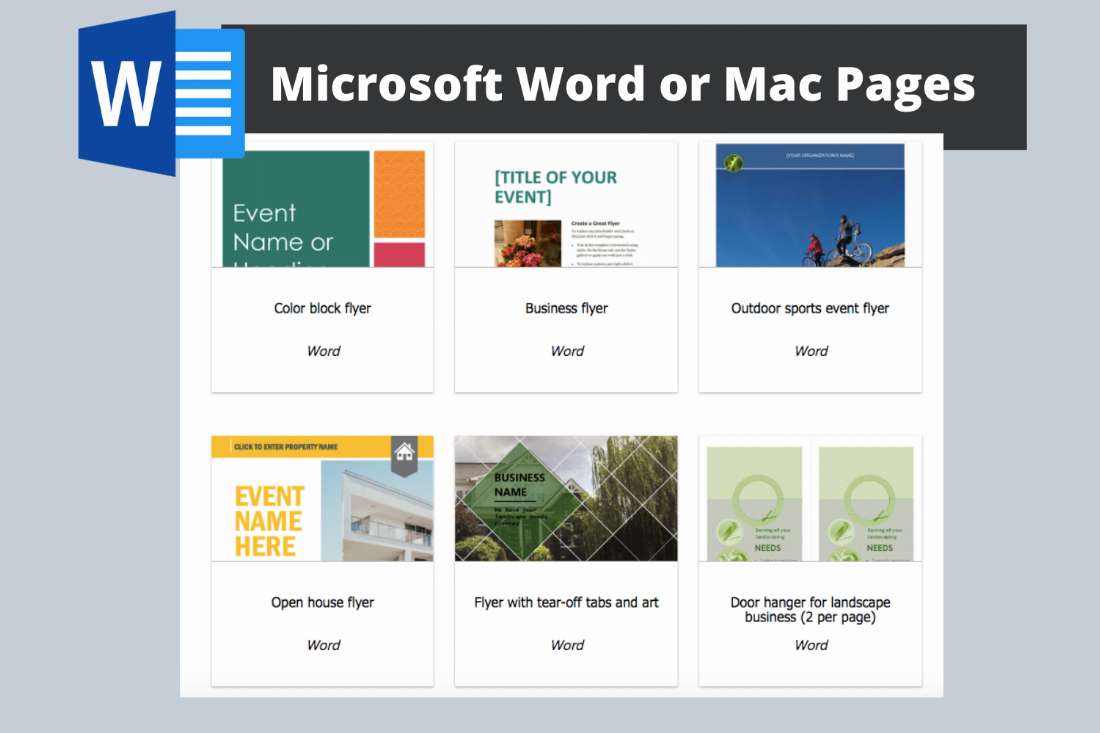Select the 'Business flyer' title

566,308
